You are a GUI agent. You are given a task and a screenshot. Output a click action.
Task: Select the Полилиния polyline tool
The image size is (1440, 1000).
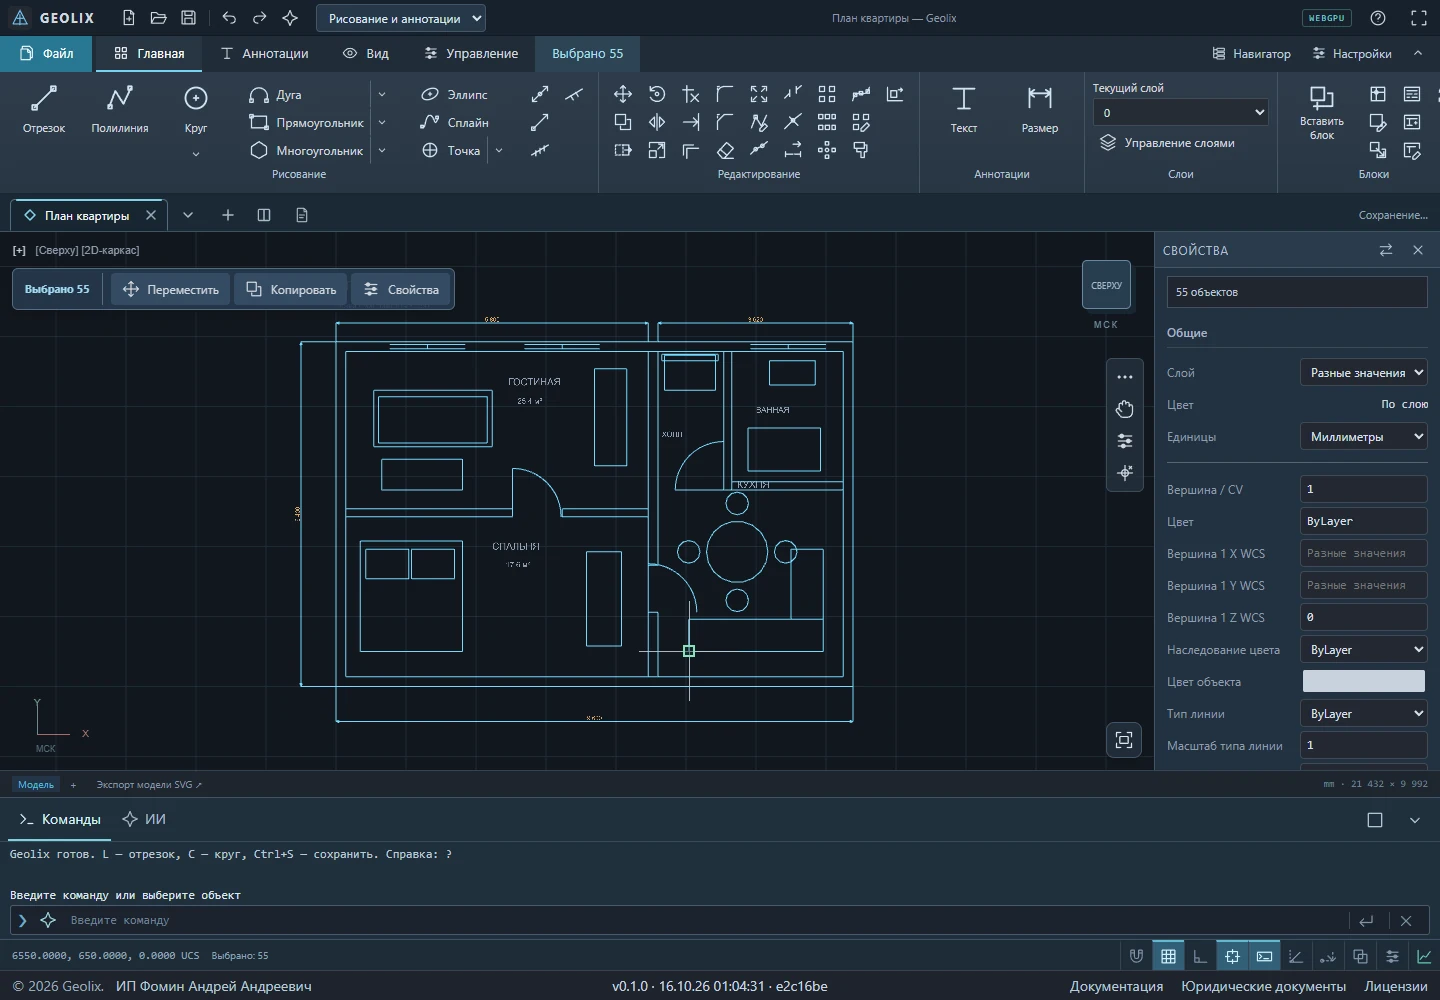point(120,110)
